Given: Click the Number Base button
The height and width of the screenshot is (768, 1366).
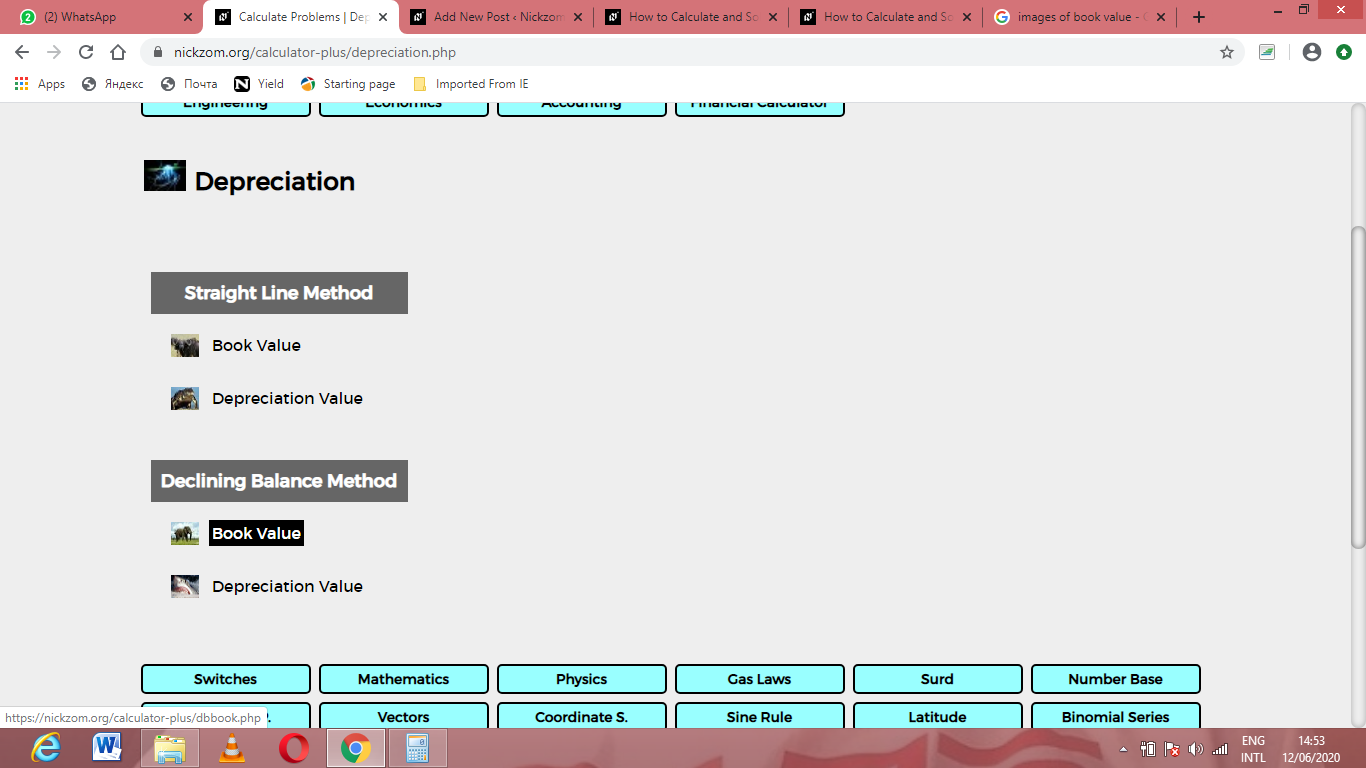Looking at the screenshot, I should [x=1116, y=679].
